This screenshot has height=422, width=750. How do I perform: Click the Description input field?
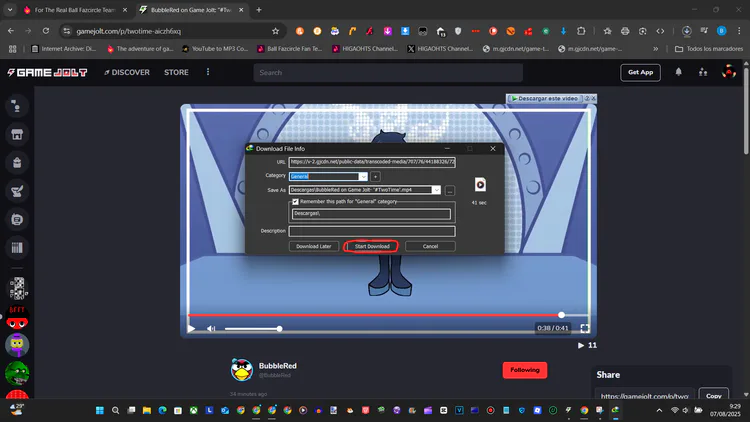tap(372, 231)
